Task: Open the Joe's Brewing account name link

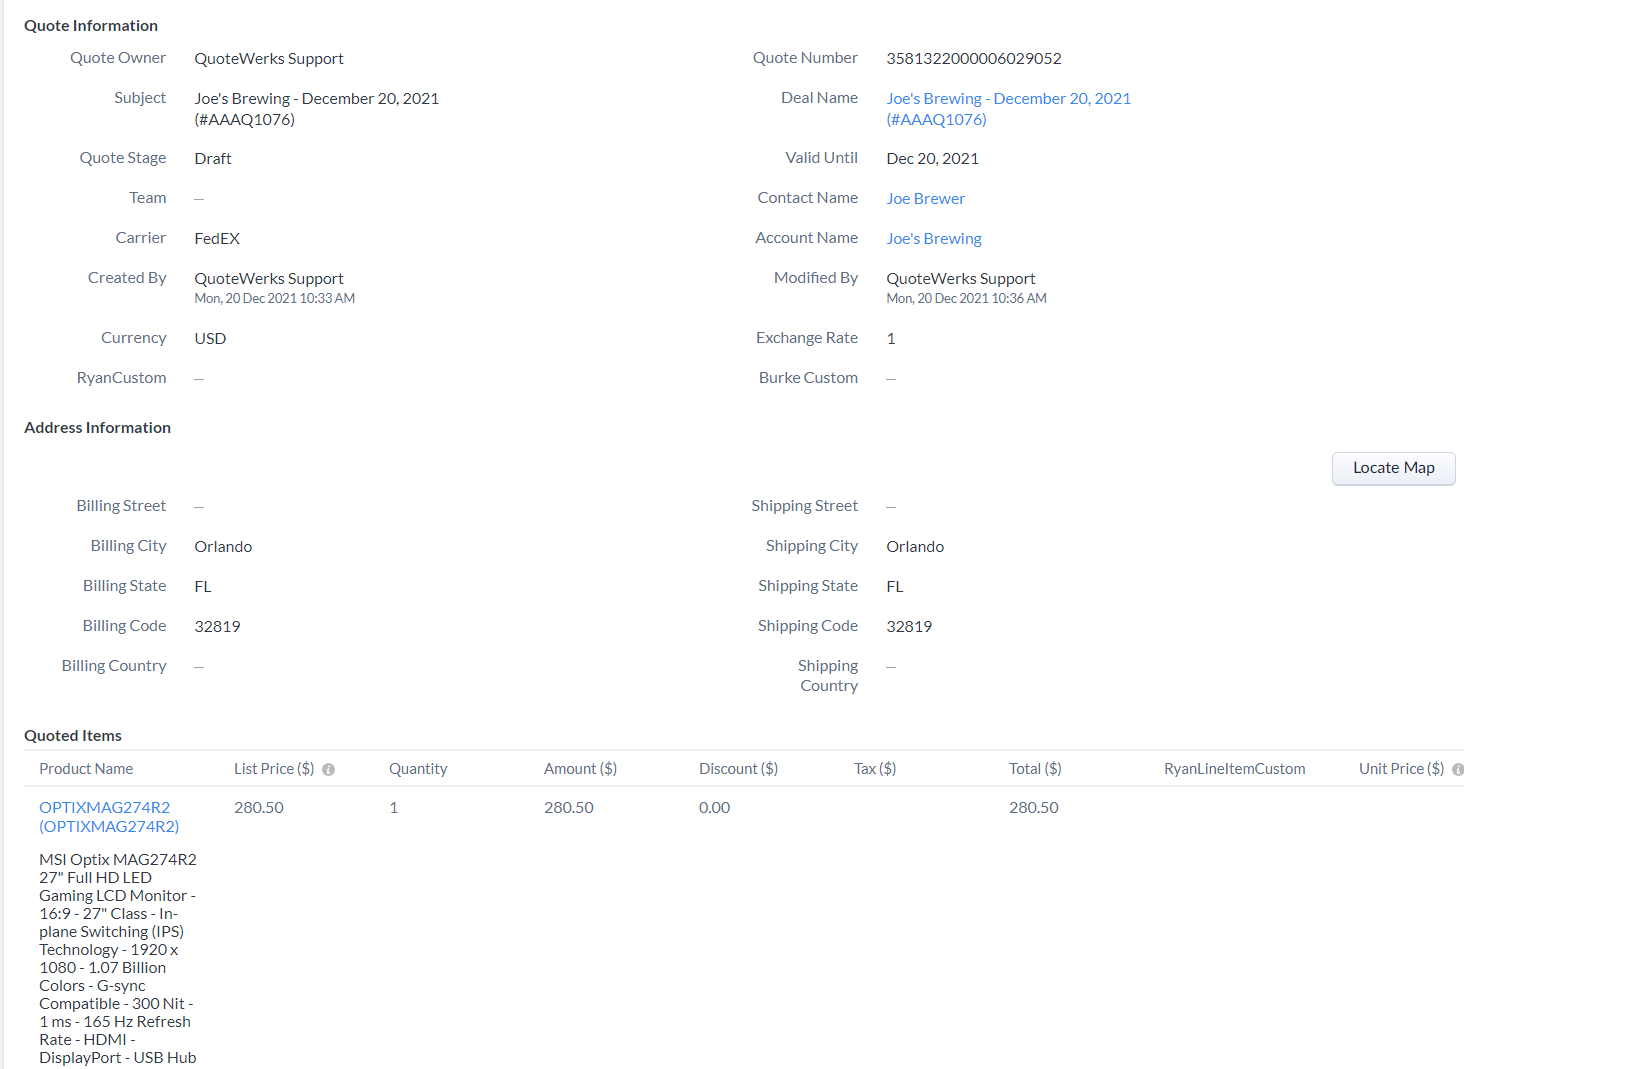Action: pyautogui.click(x=933, y=239)
